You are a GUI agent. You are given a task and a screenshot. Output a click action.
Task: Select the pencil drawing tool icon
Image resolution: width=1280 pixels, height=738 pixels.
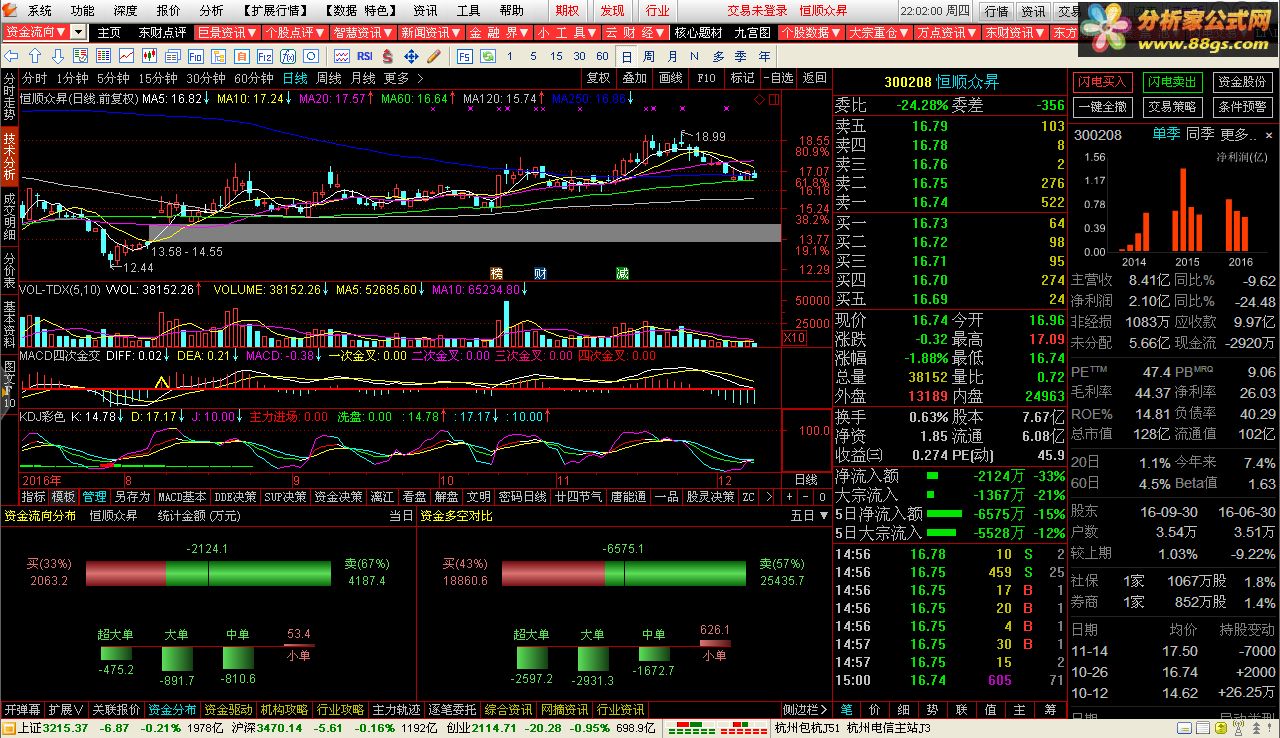pyautogui.click(x=434, y=55)
